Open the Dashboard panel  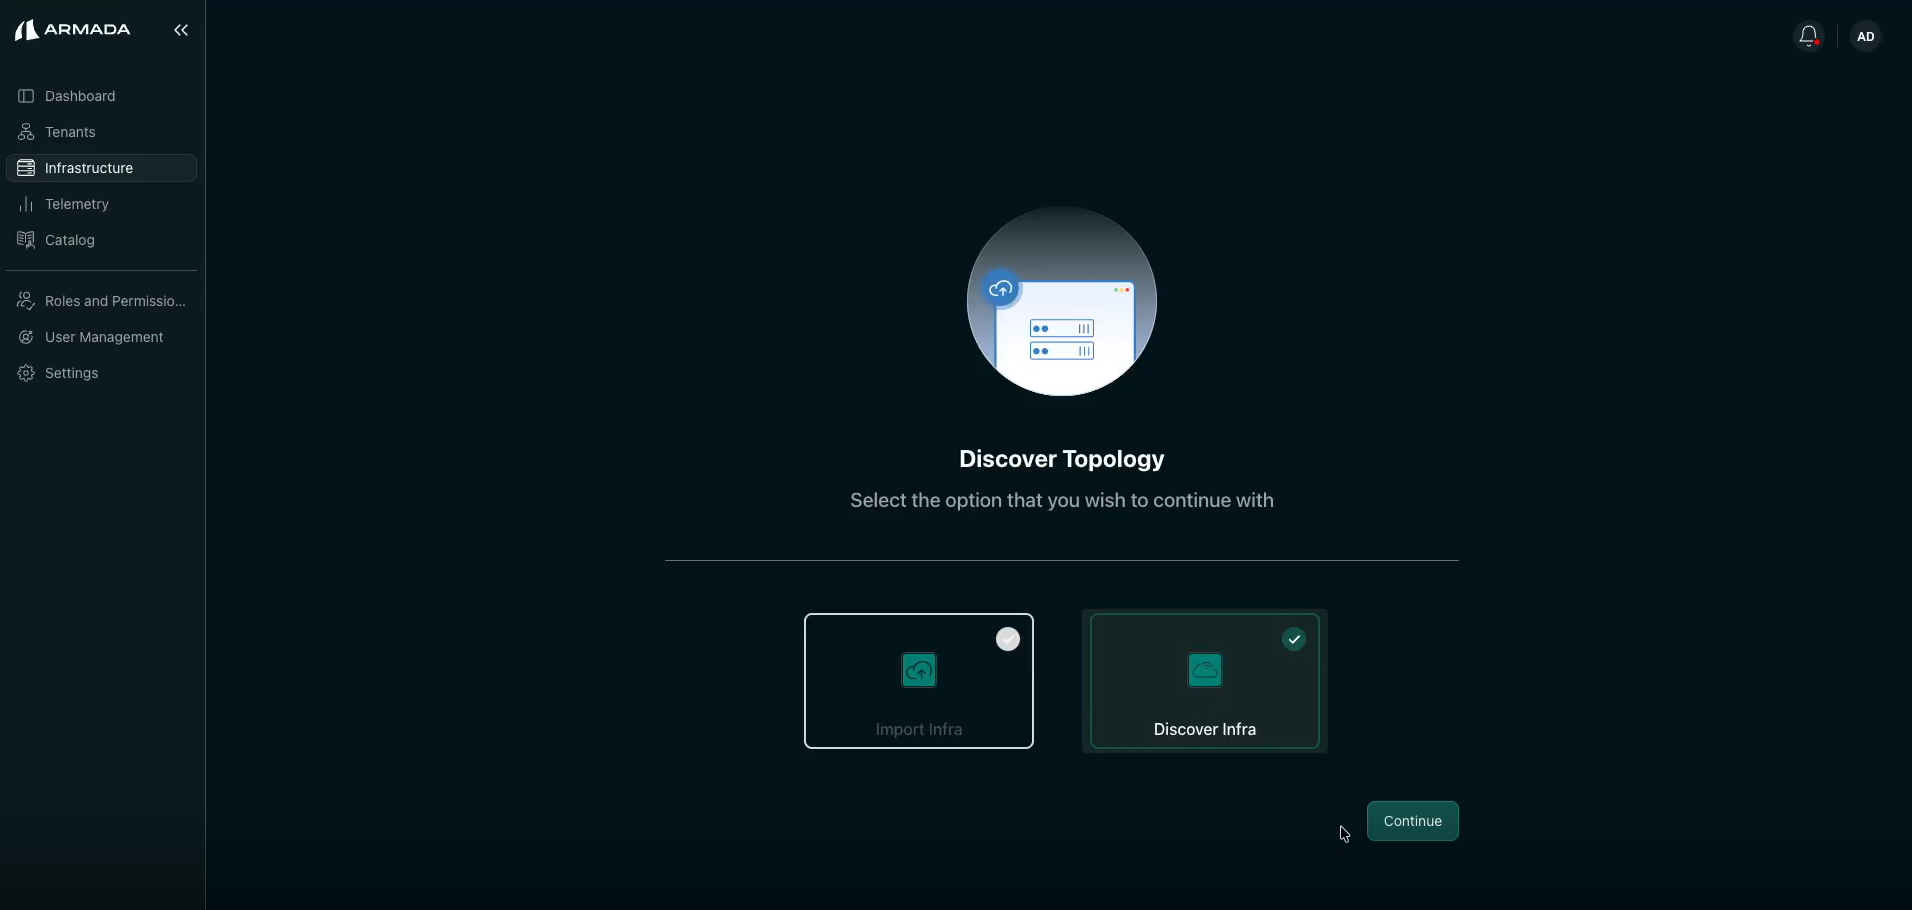pos(80,96)
